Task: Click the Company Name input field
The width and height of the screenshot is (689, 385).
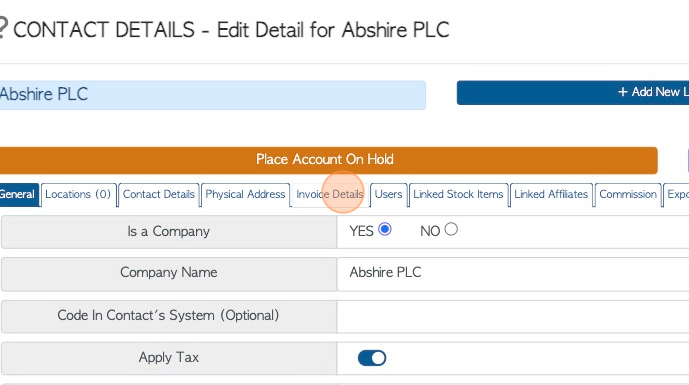Action: click(513, 272)
